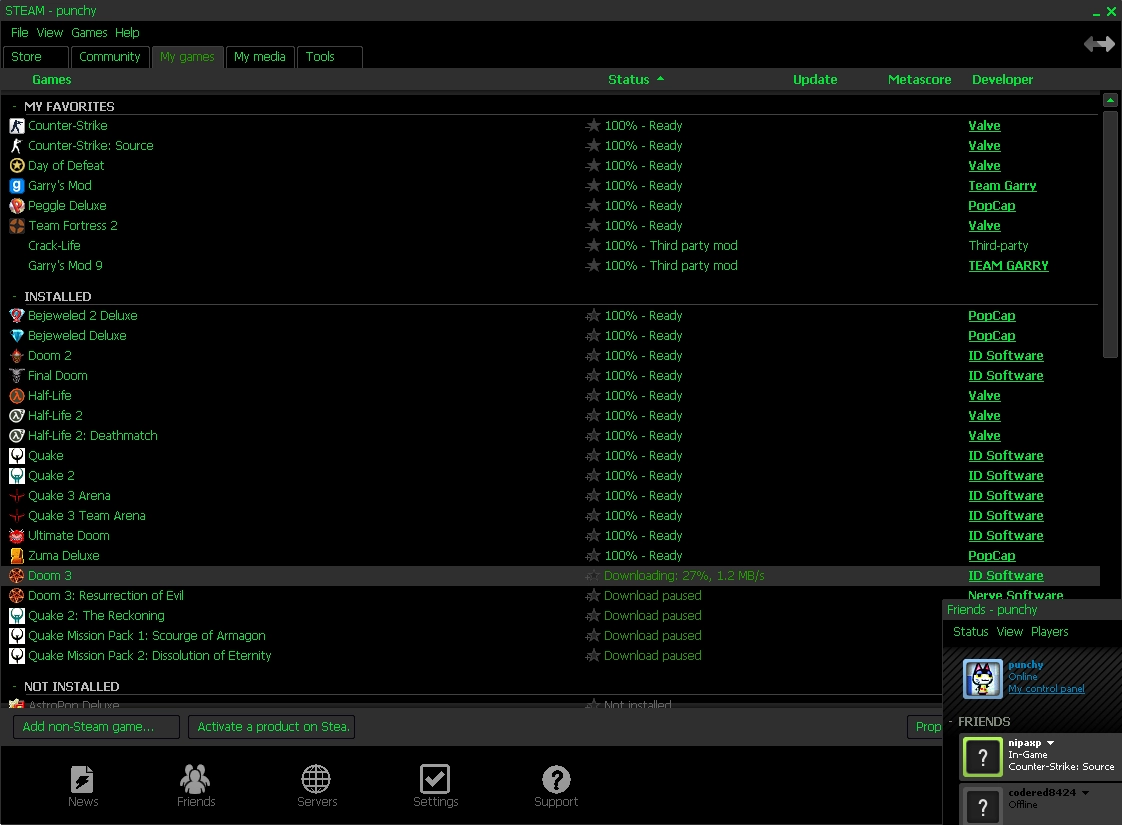Image resolution: width=1122 pixels, height=825 pixels.
Task: Toggle favorite star for Bejeweled 2 Deluxe
Action: tap(592, 316)
